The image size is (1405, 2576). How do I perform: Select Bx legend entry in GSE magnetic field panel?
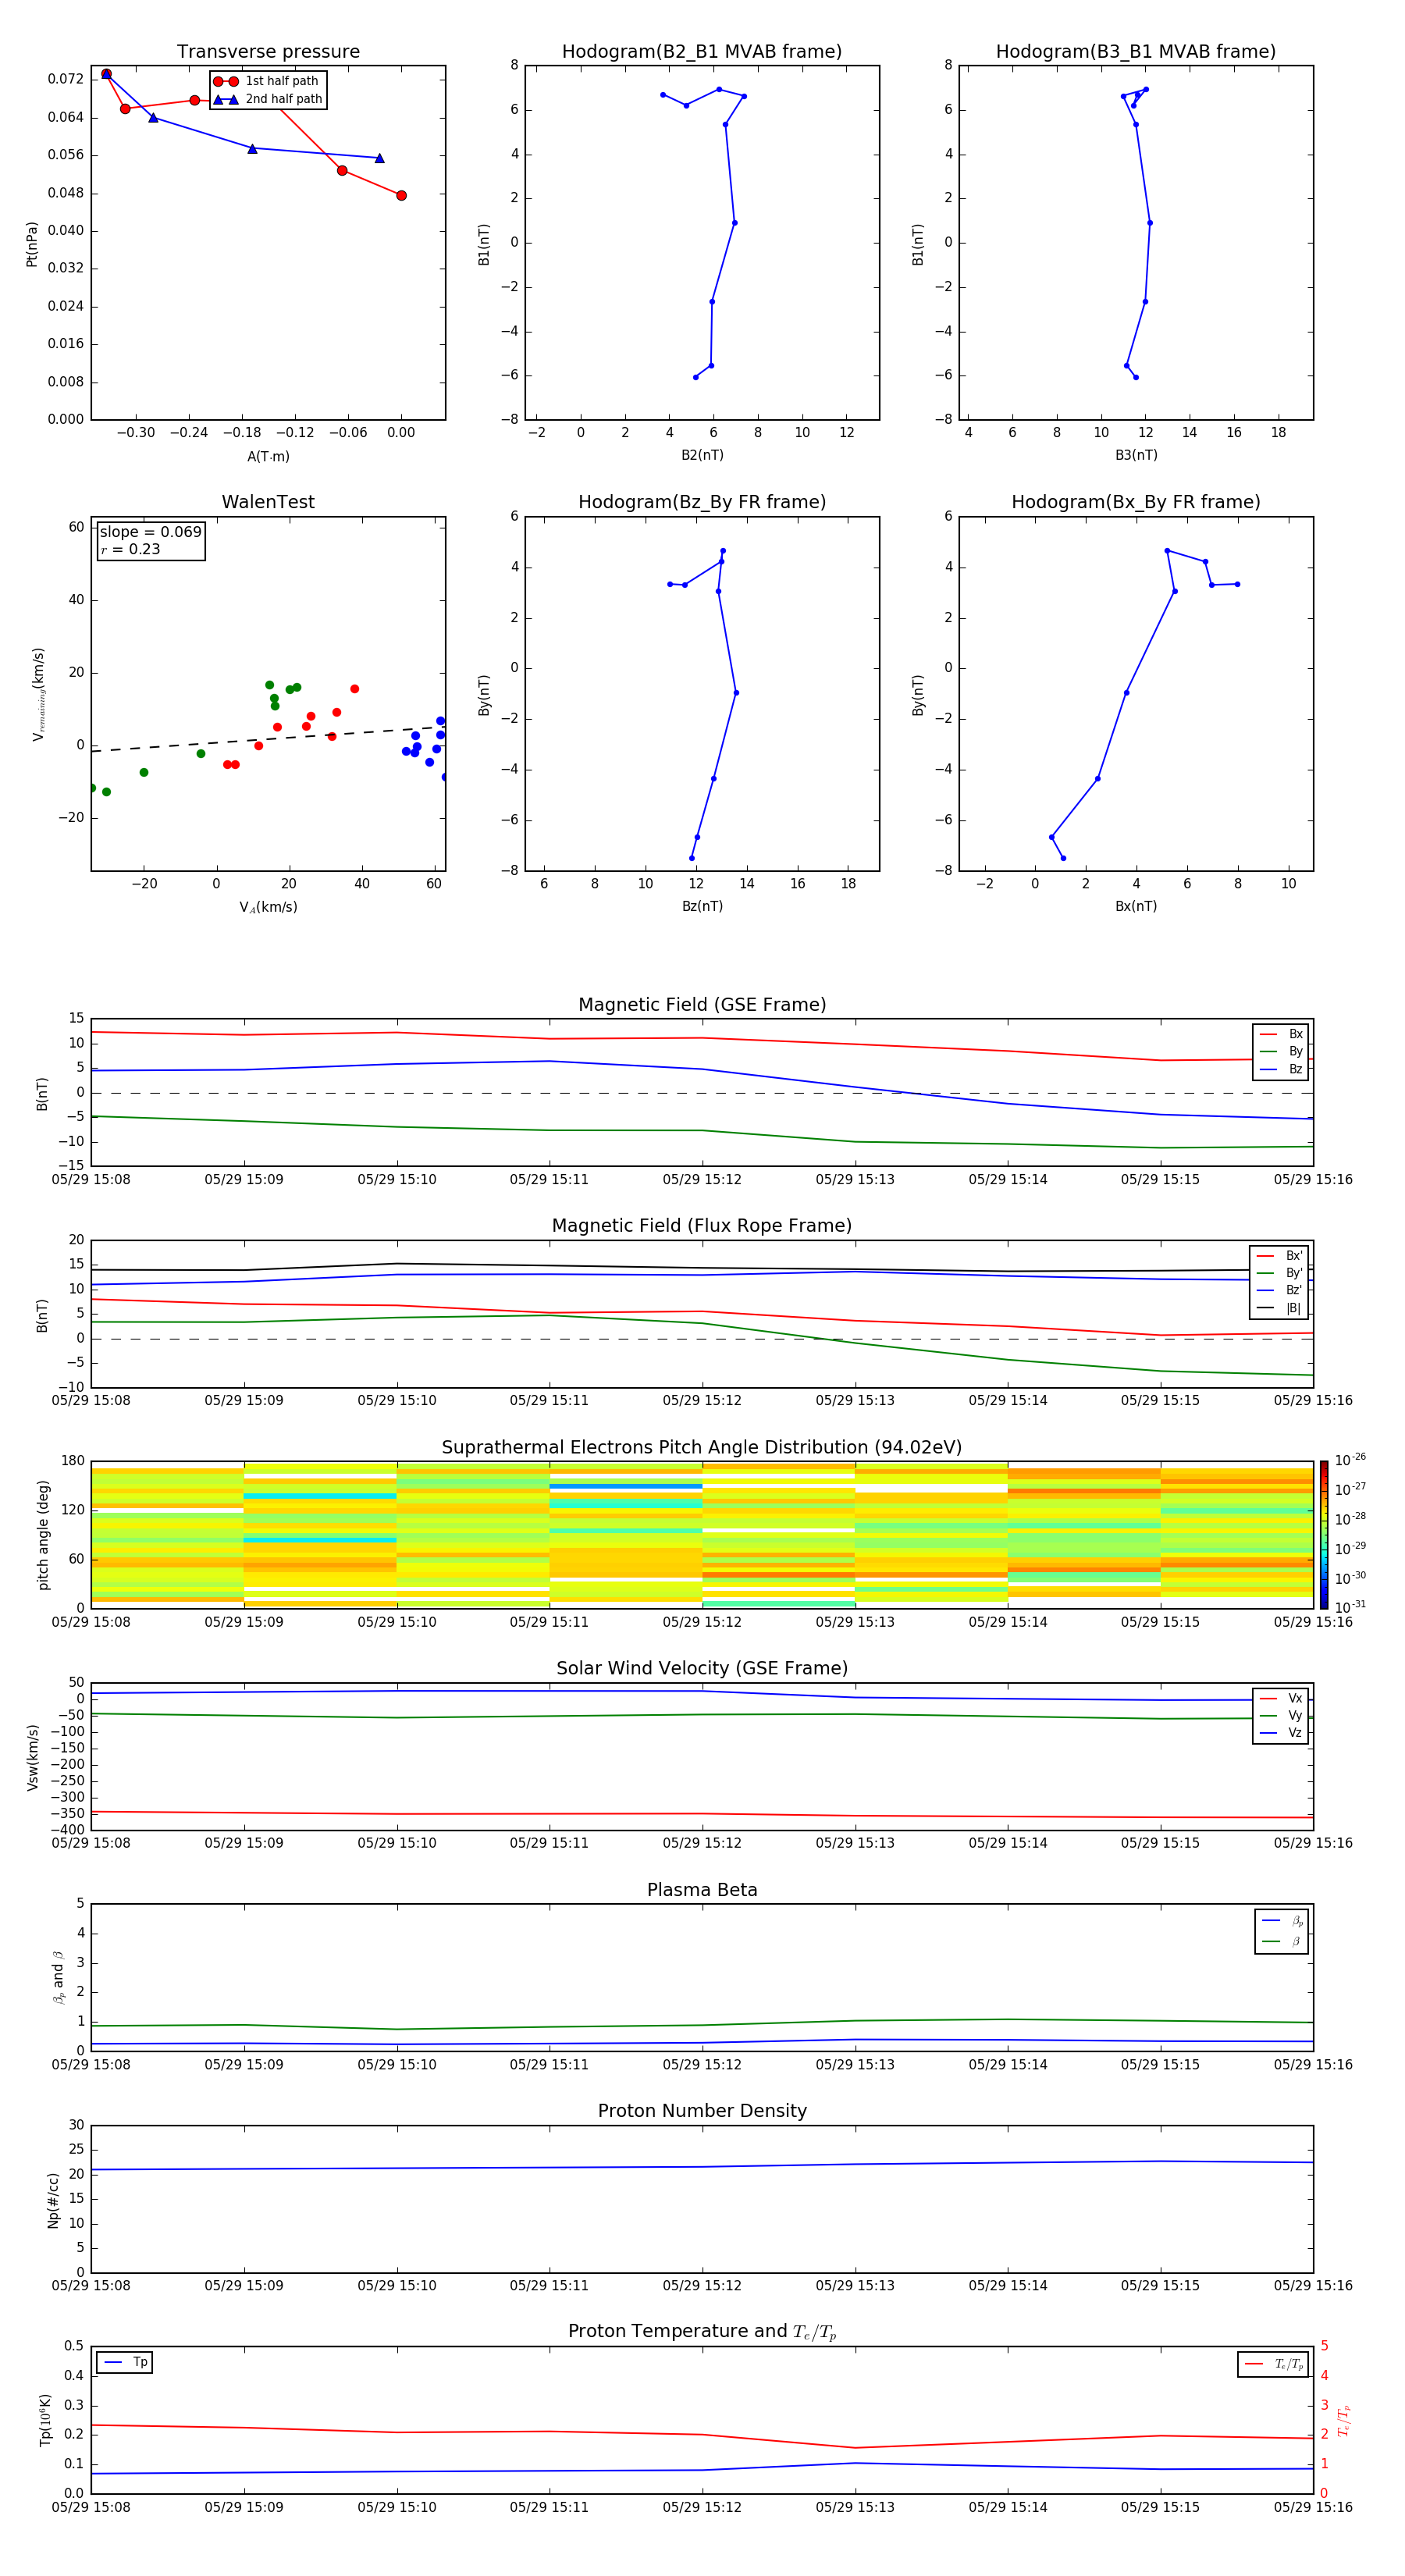(1281, 1035)
